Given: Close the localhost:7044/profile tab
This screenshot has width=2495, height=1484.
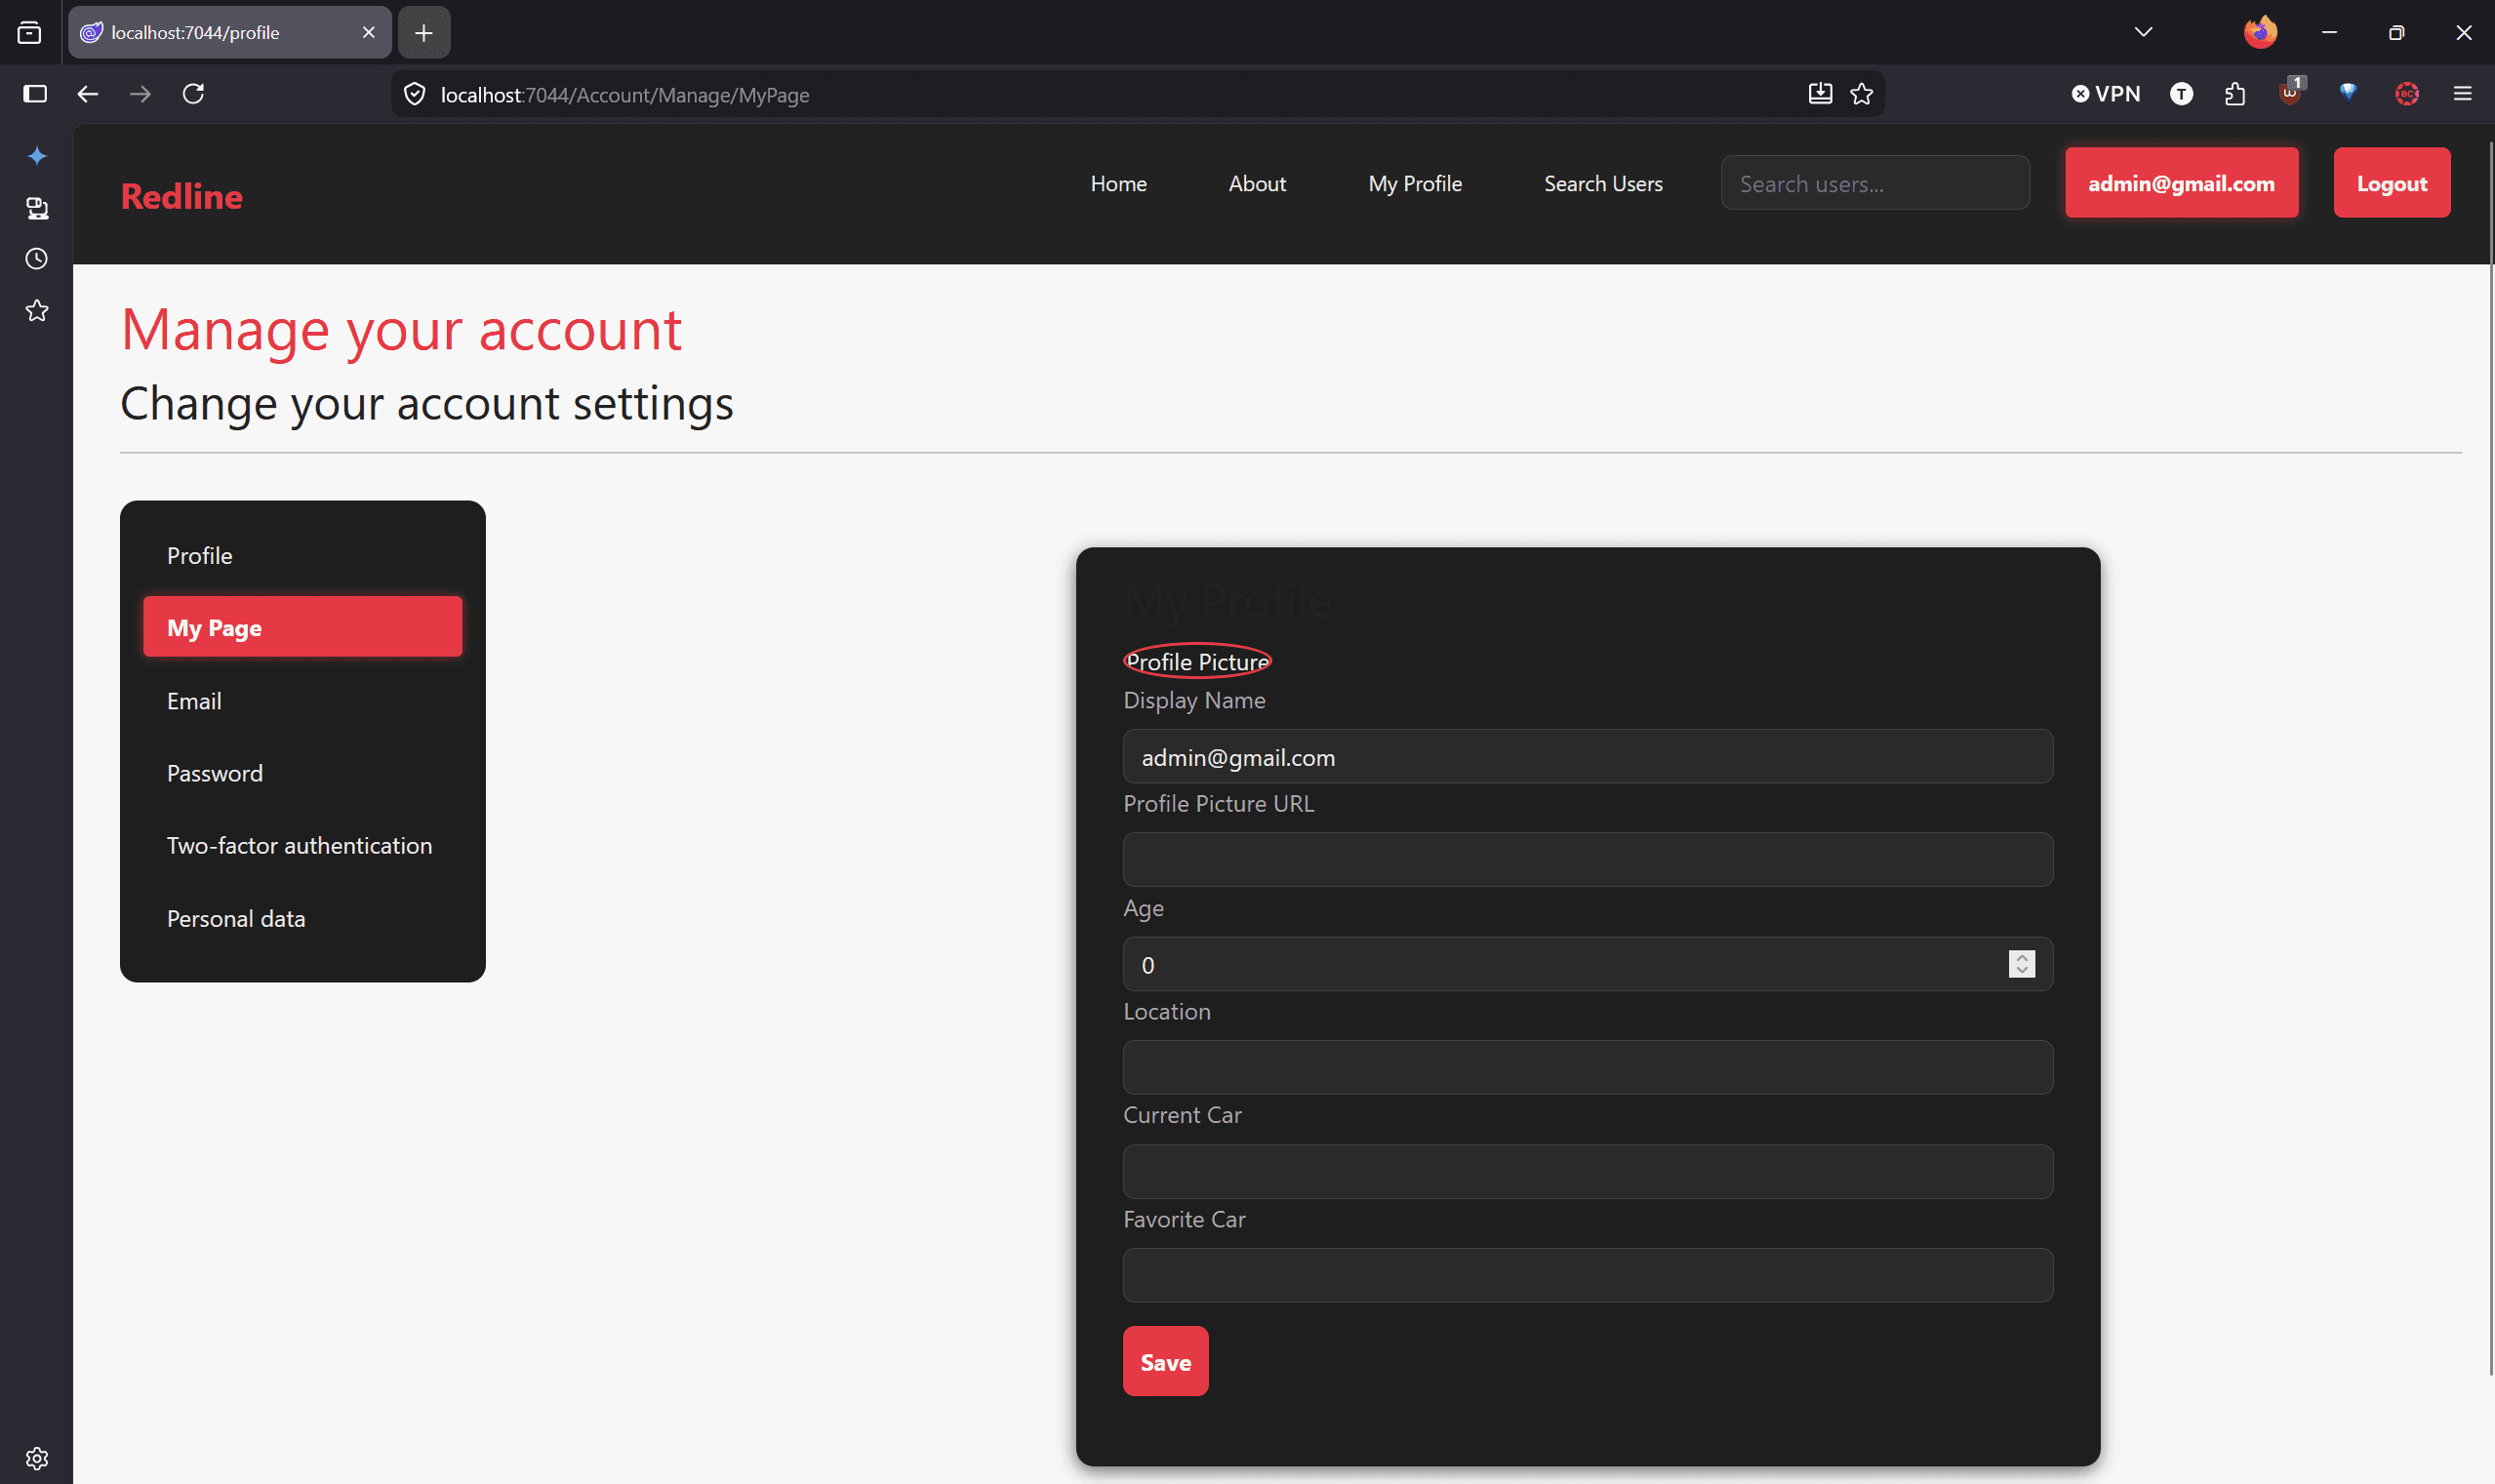Looking at the screenshot, I should (x=369, y=33).
